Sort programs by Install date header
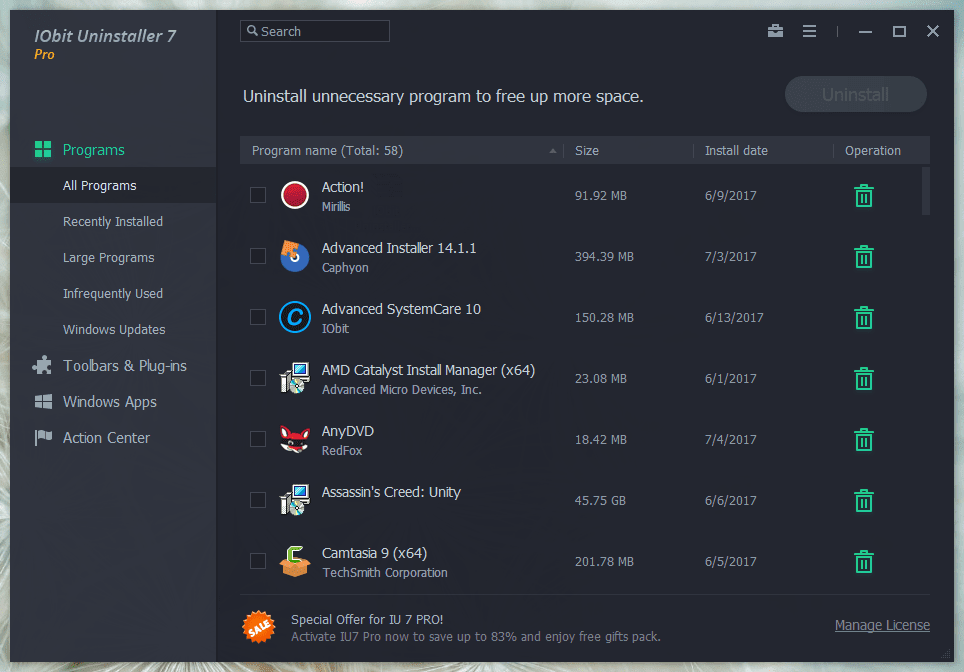Viewport: 964px width, 672px height. point(736,151)
